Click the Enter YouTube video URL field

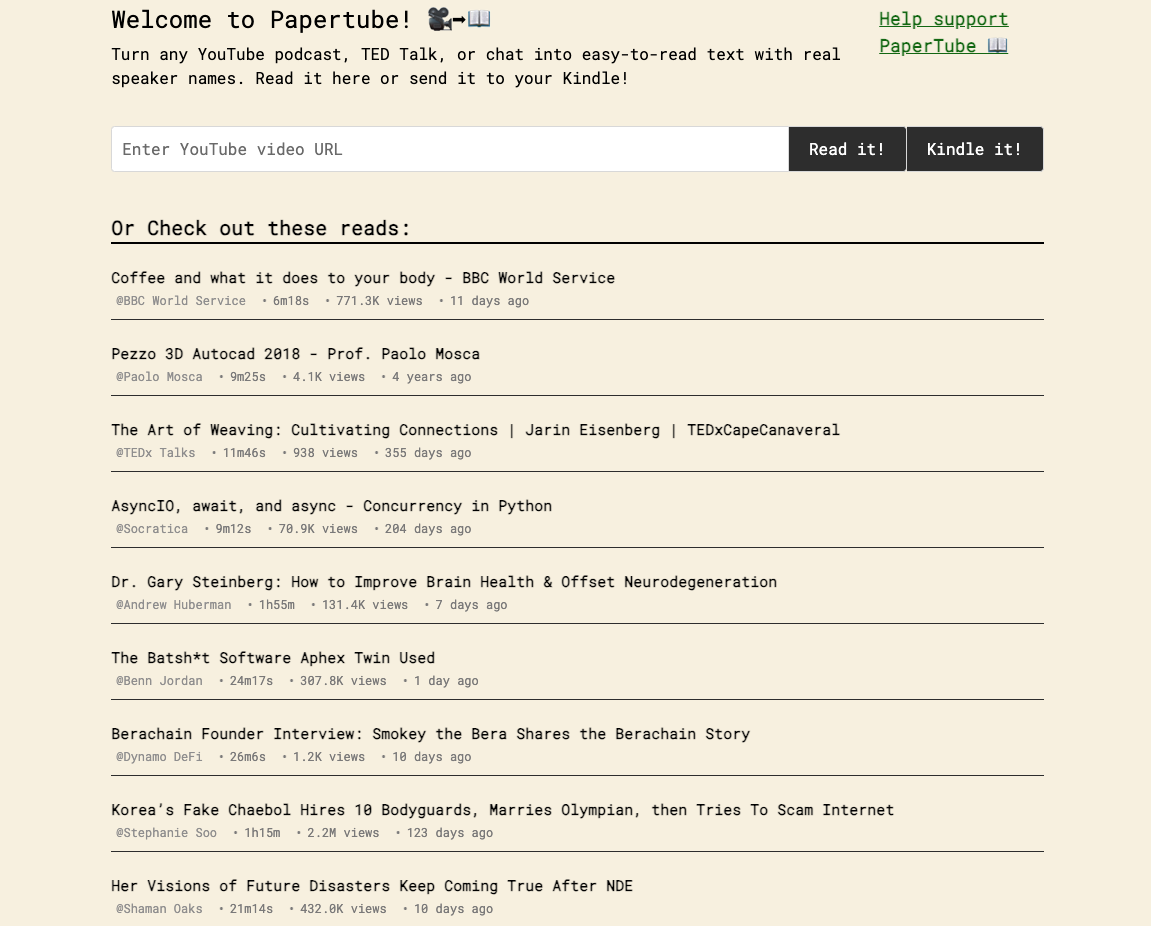[450, 149]
